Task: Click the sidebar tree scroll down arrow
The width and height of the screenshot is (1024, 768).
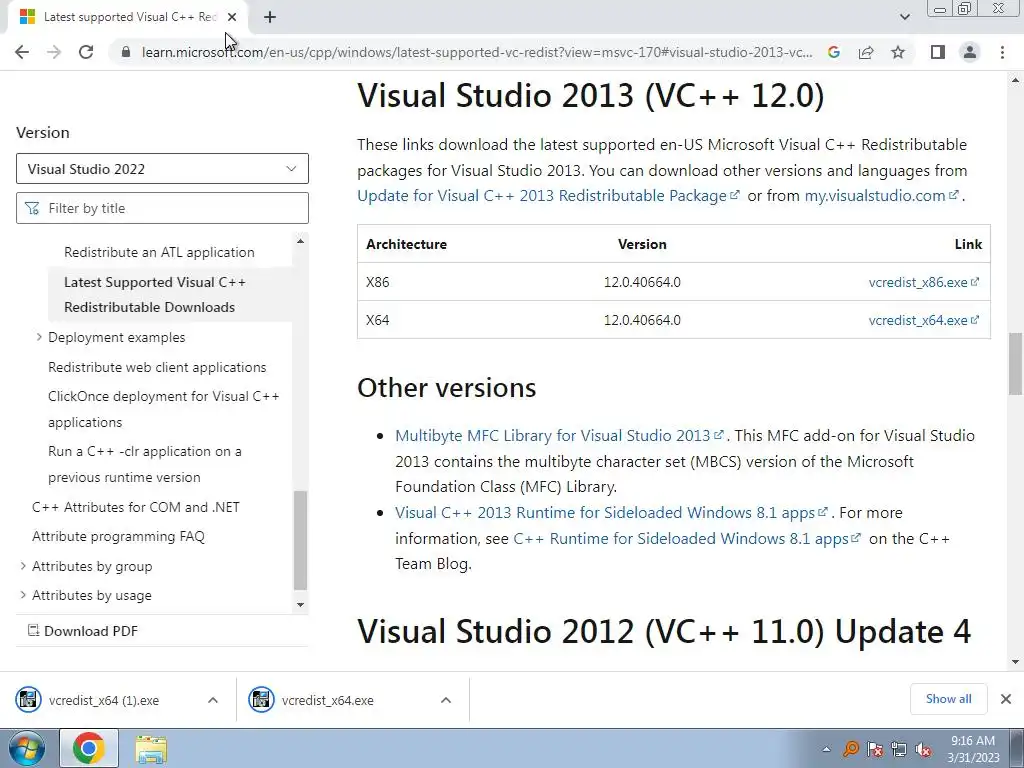Action: click(300, 605)
